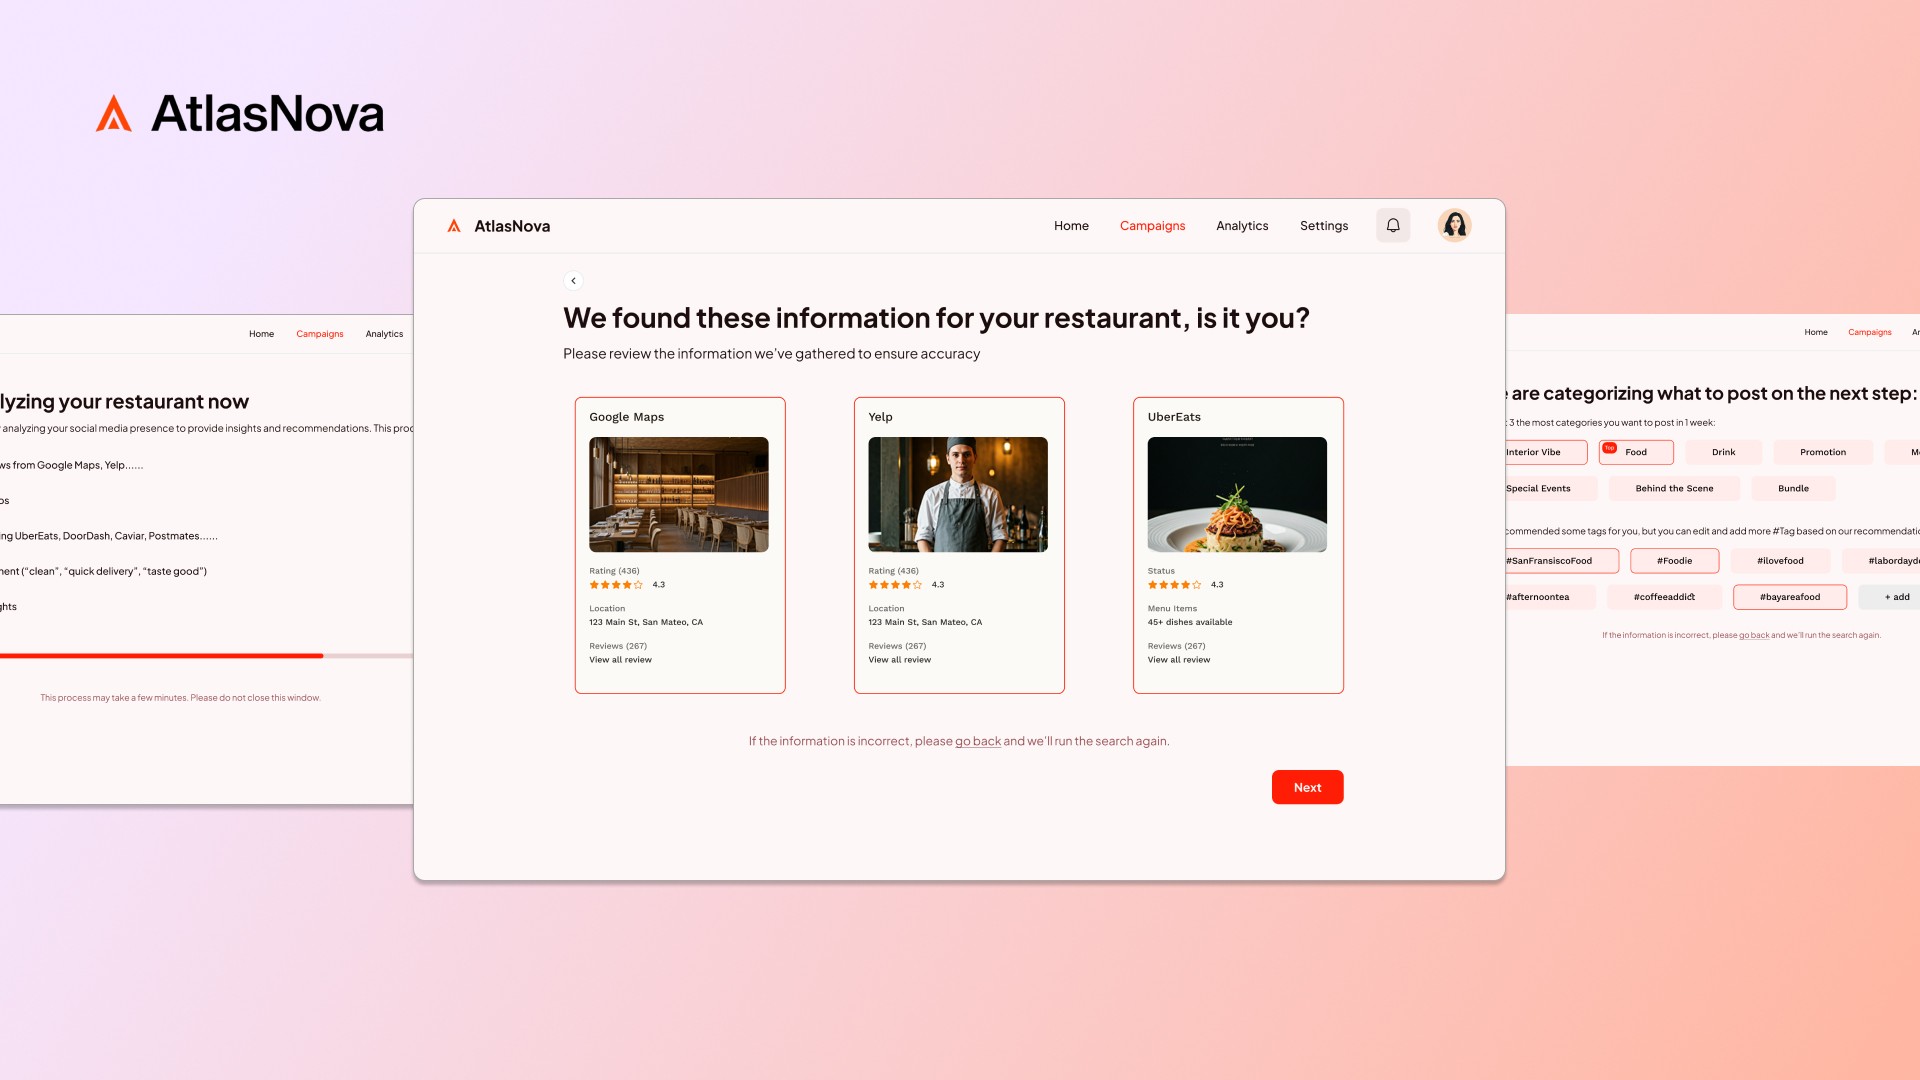Toggle the #bayareafood tag chip

point(1789,597)
